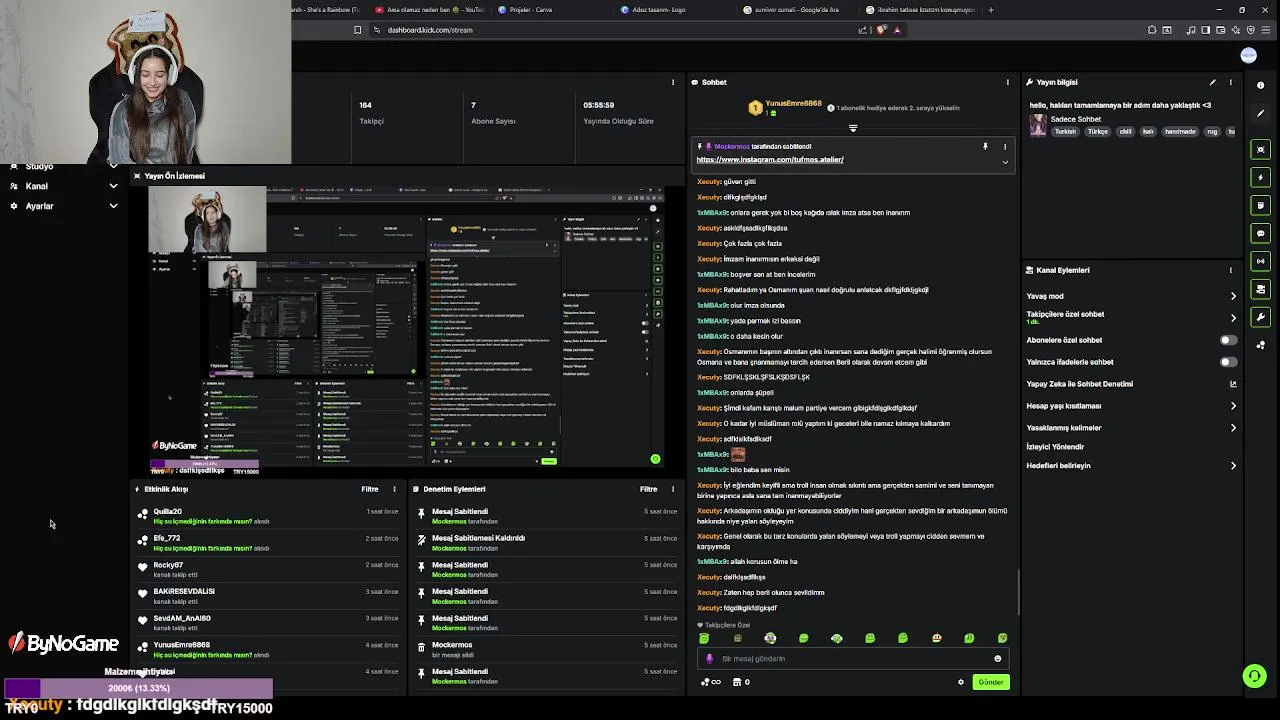1280x720 pixels.
Task: Open the new browser tab plus button
Action: (x=991, y=10)
